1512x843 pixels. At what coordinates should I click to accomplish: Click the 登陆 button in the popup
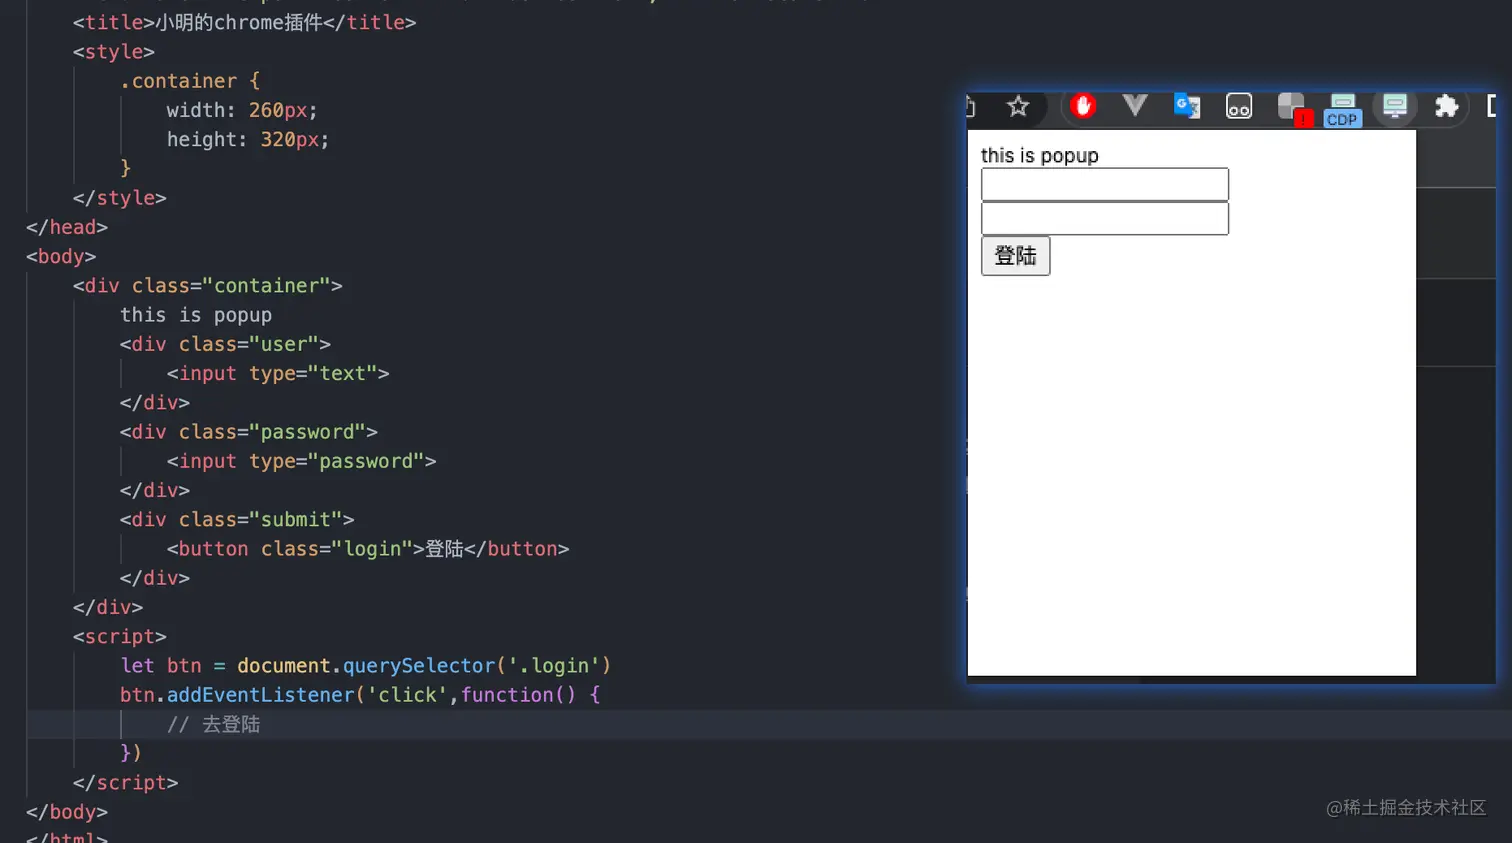pos(1016,256)
